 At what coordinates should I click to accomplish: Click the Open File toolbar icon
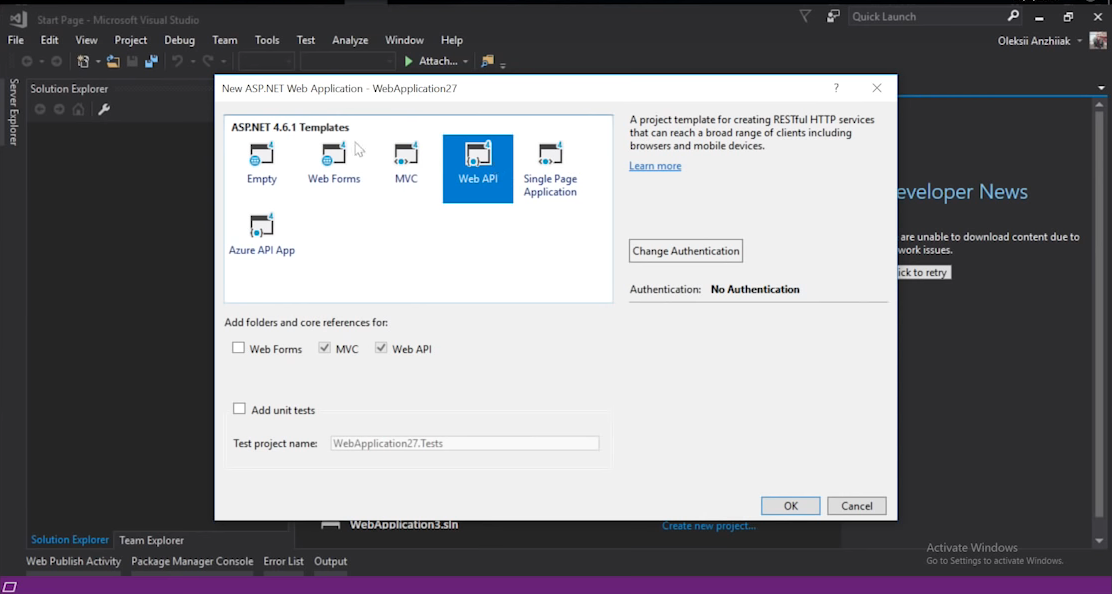[x=113, y=62]
